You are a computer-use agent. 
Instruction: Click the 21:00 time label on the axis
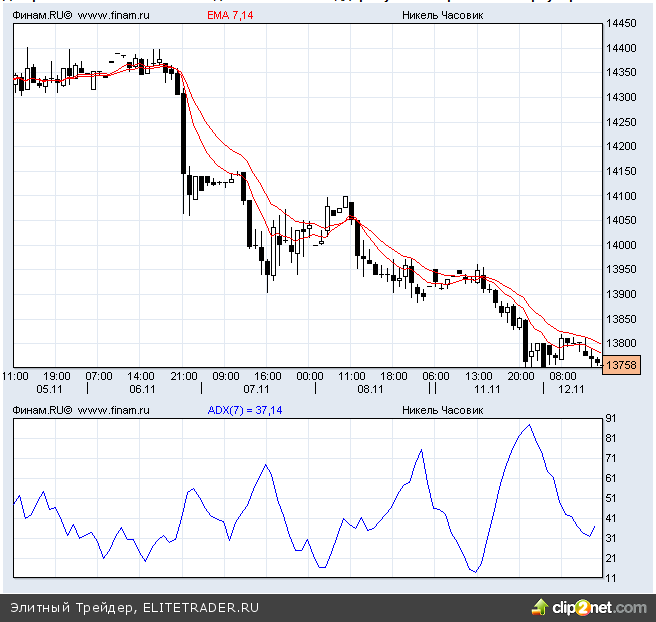(x=184, y=376)
